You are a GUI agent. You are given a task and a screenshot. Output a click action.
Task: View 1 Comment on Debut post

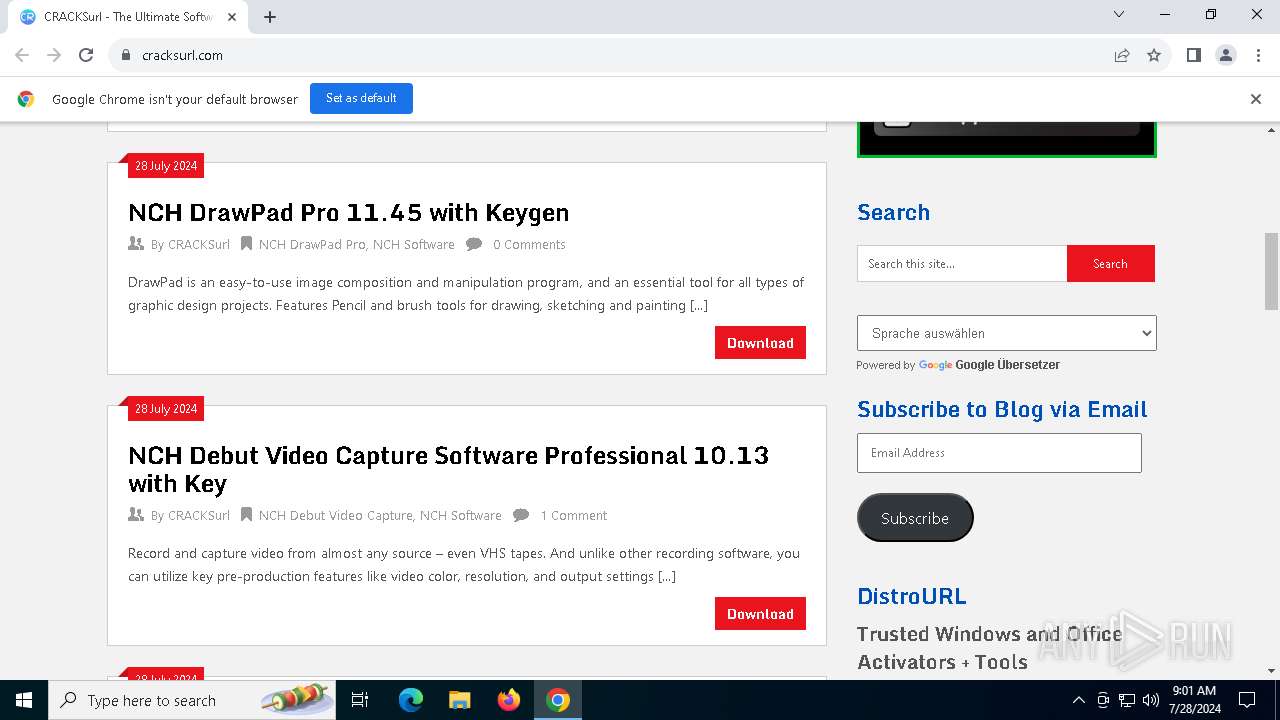[574, 515]
